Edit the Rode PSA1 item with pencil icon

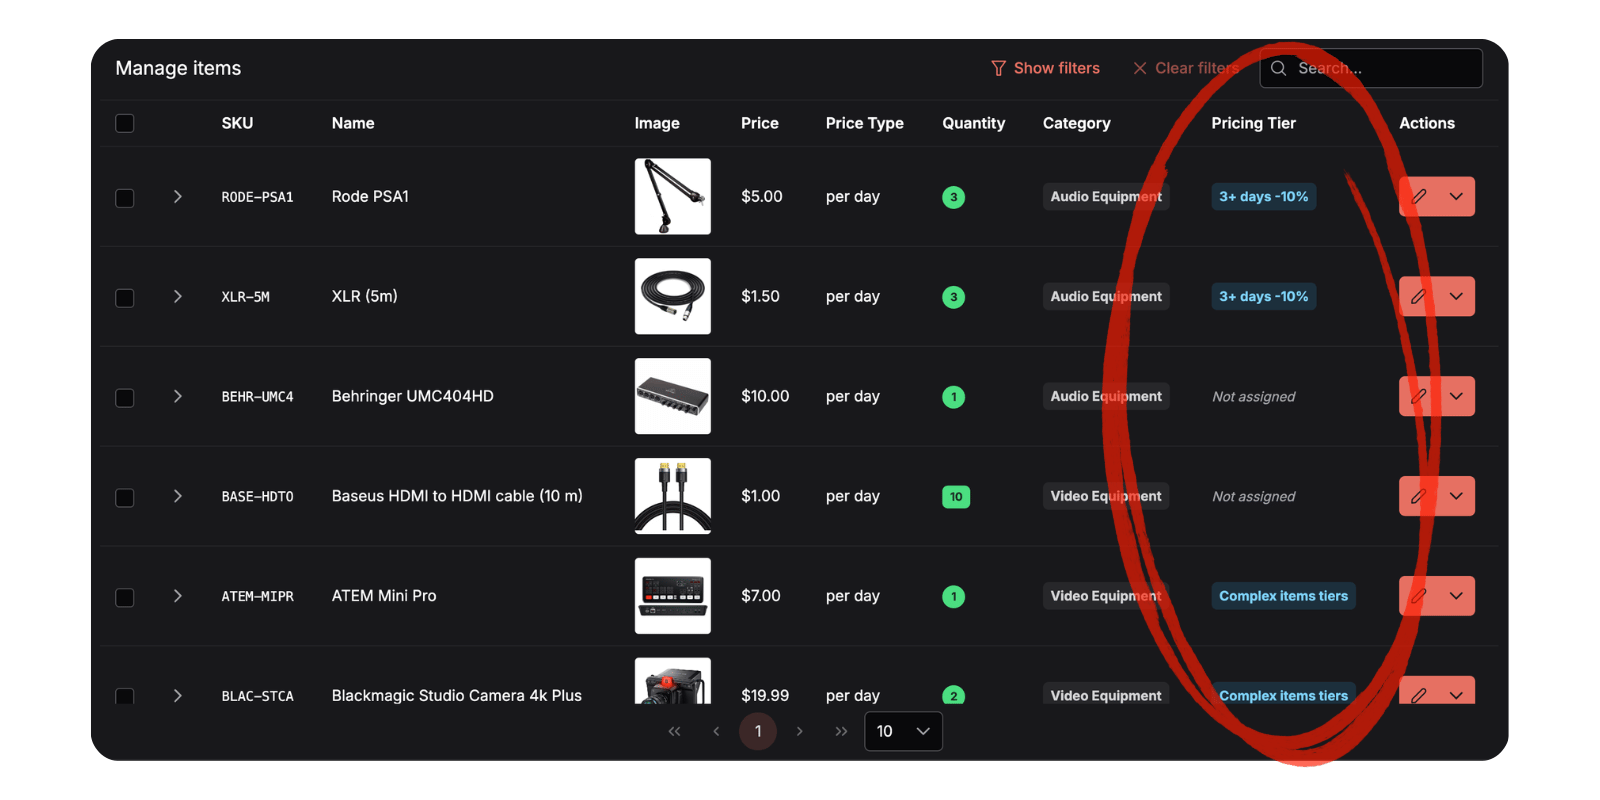tap(1418, 196)
